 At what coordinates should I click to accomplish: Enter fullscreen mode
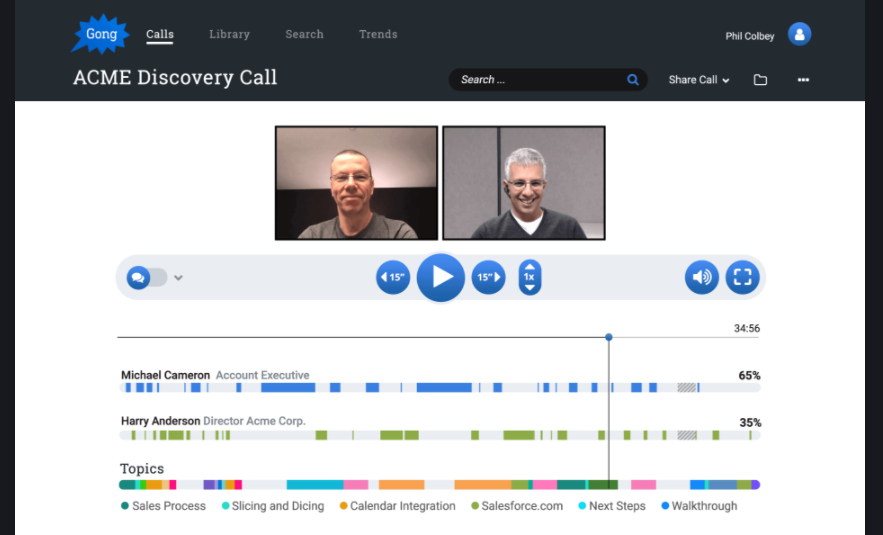743,277
